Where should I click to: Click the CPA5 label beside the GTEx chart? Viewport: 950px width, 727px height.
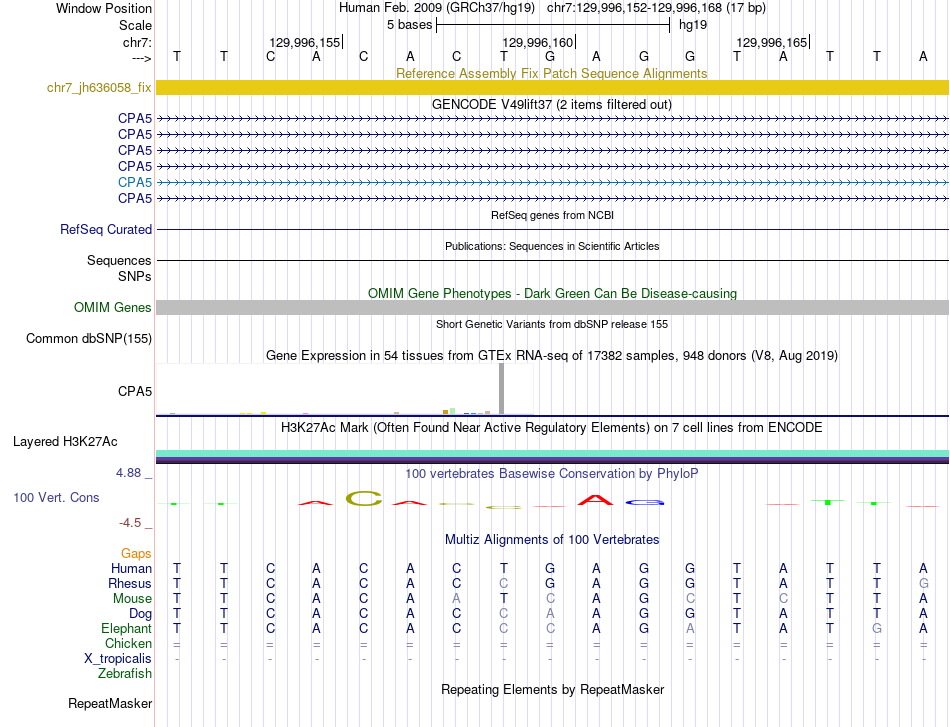click(135, 391)
